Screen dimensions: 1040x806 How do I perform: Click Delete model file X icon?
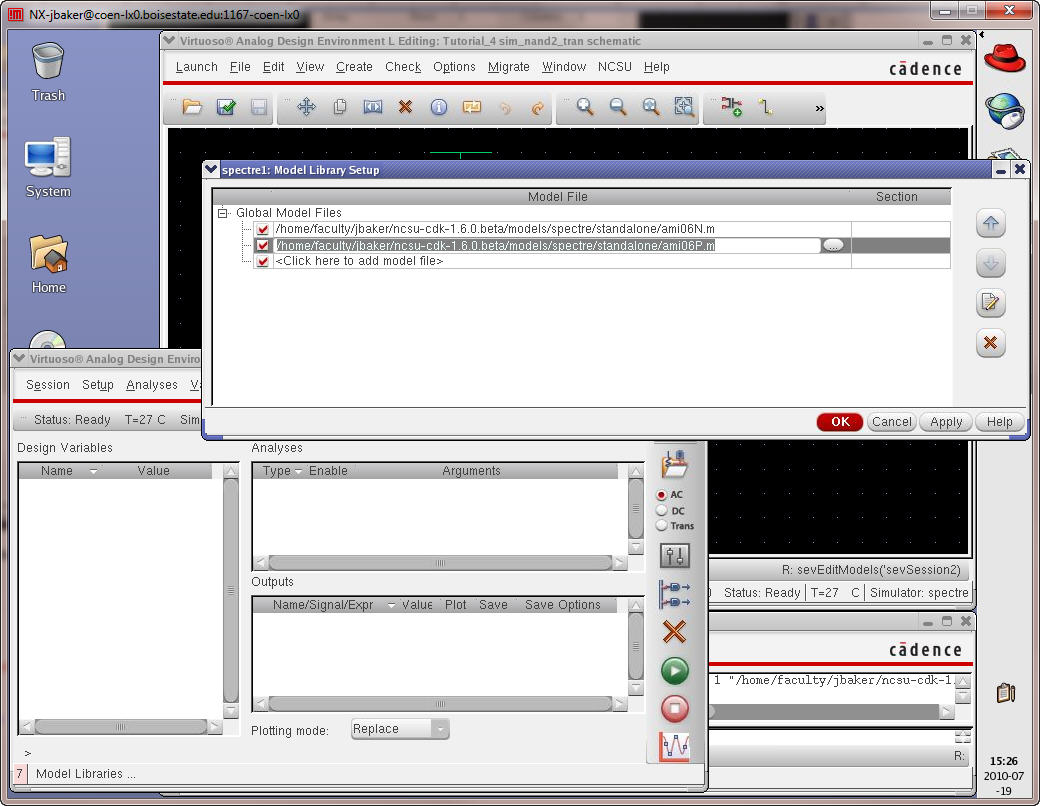(x=990, y=343)
